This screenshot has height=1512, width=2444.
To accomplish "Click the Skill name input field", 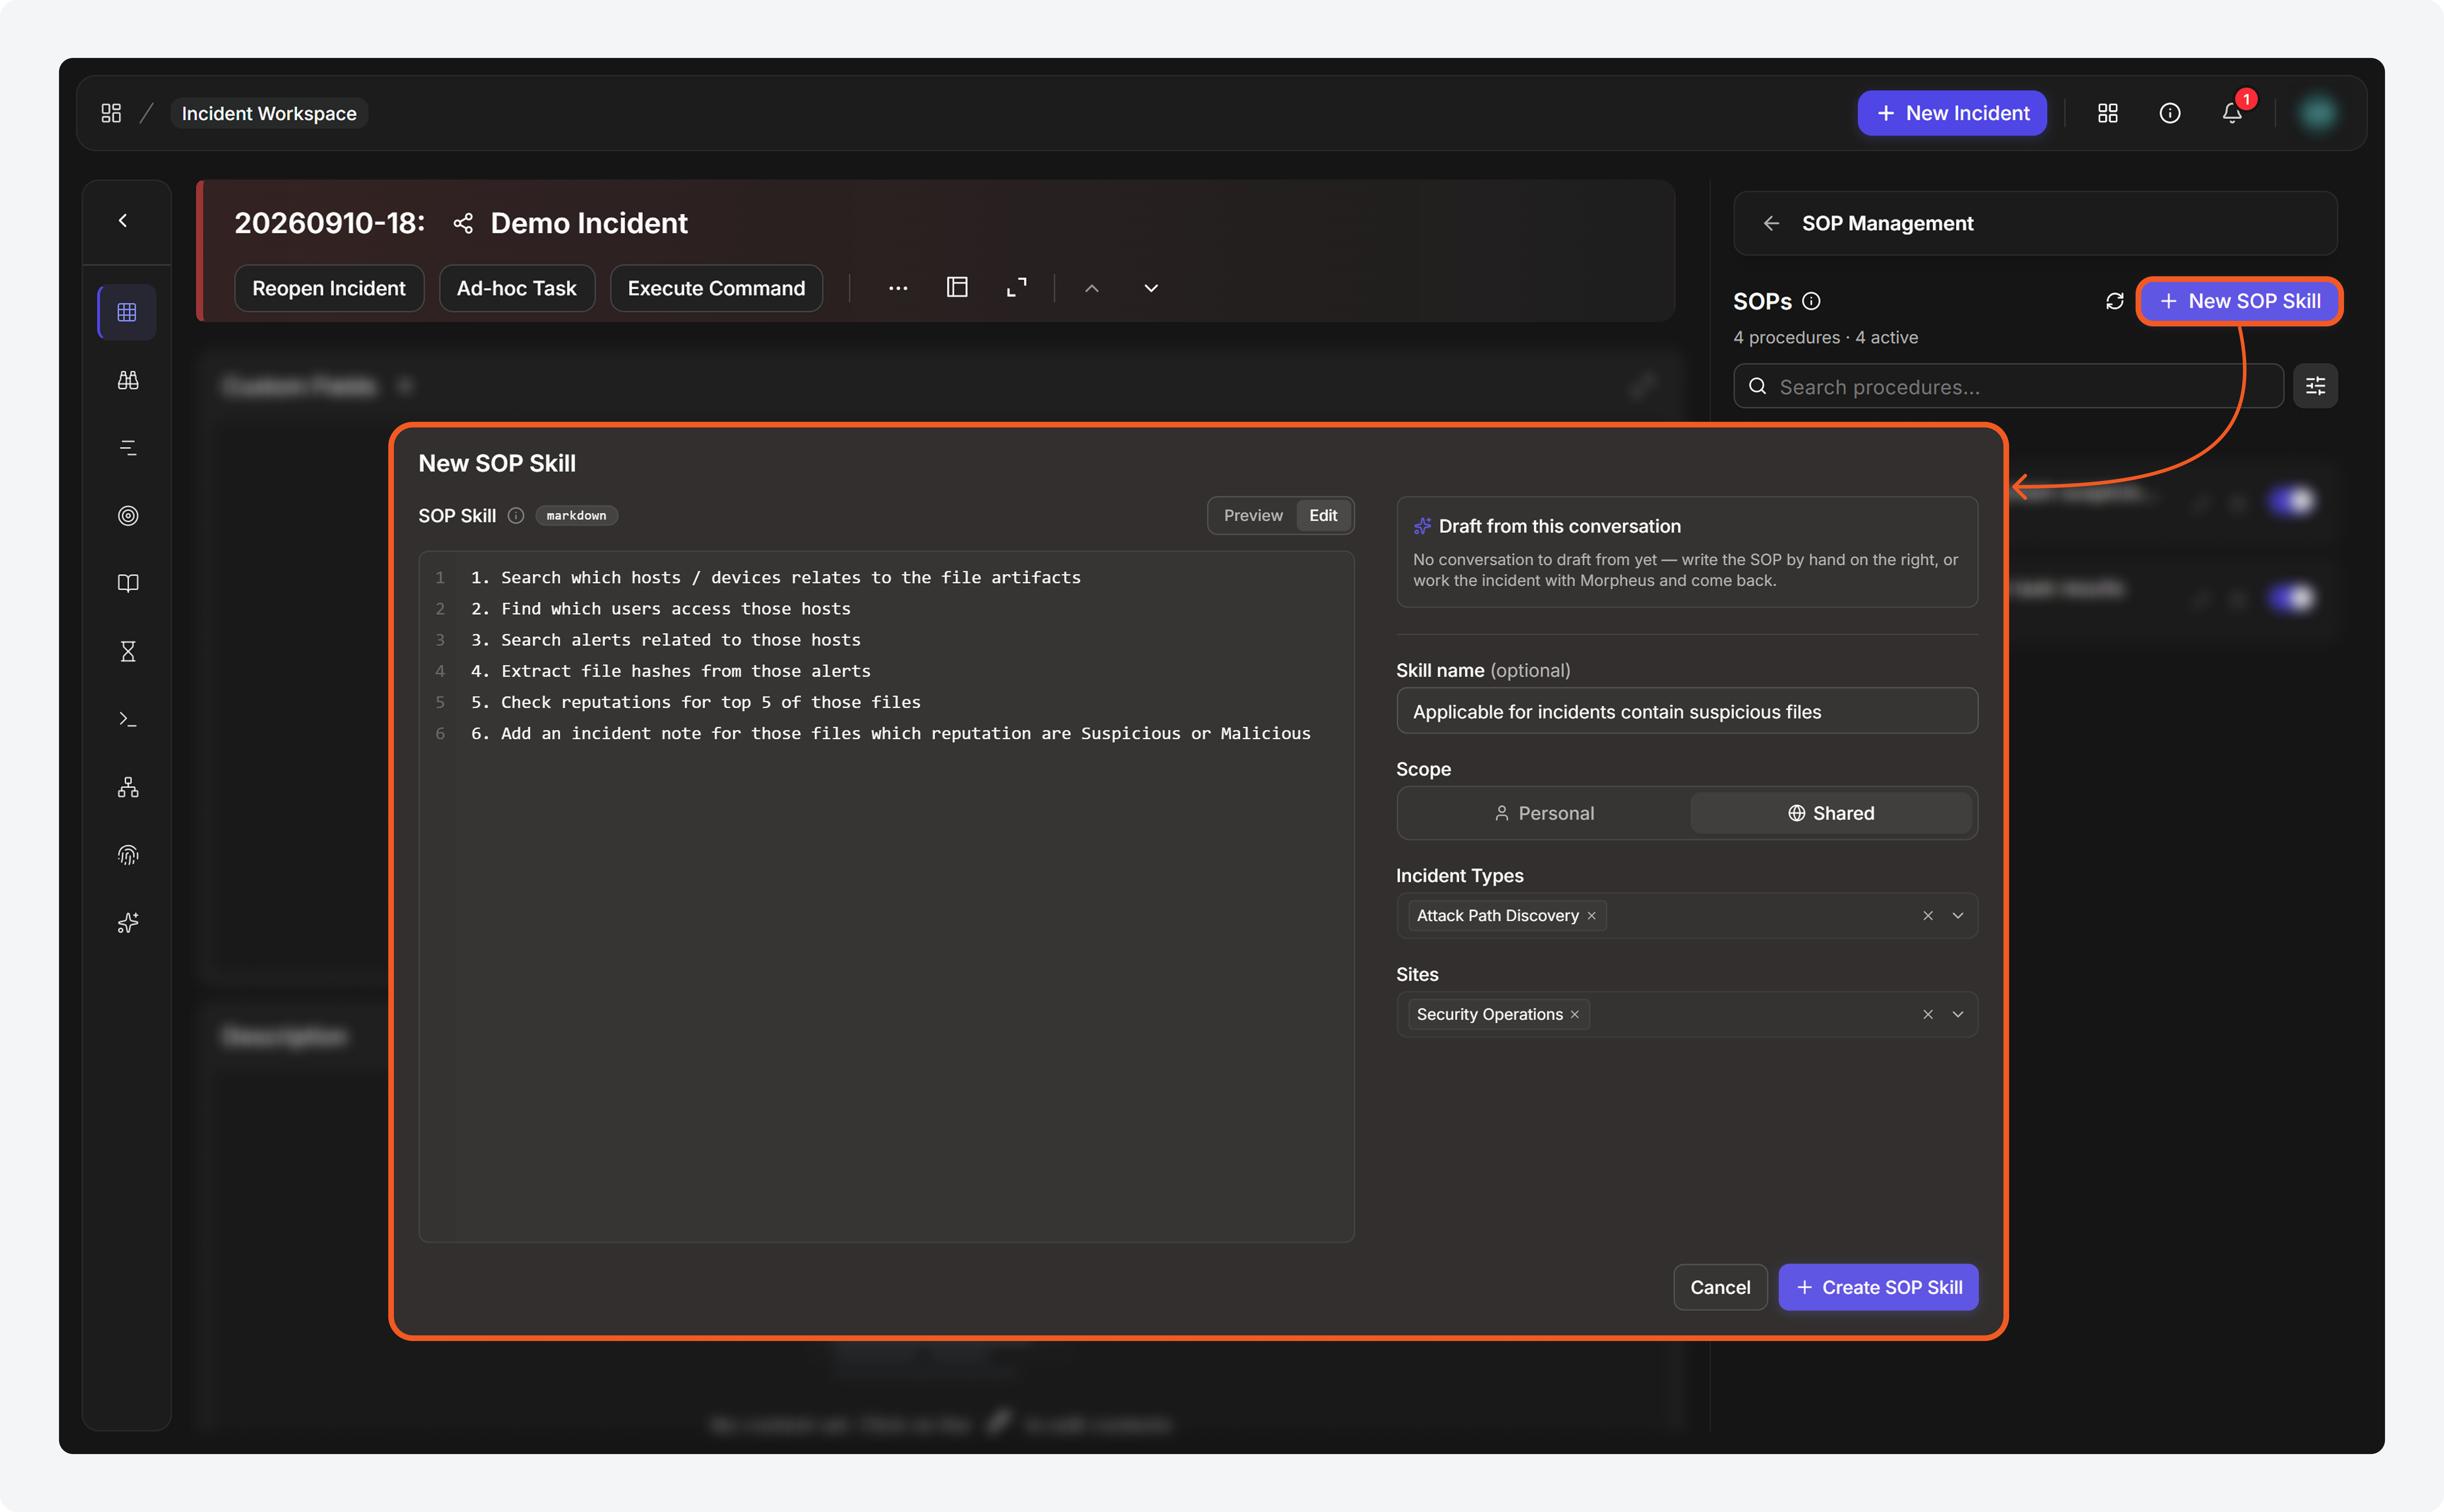I will (1687, 711).
